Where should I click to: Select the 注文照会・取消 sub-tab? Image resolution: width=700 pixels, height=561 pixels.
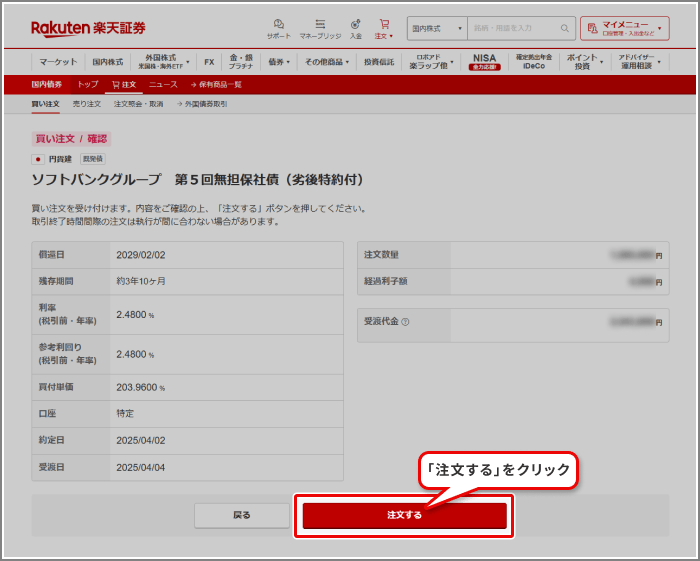[138, 104]
